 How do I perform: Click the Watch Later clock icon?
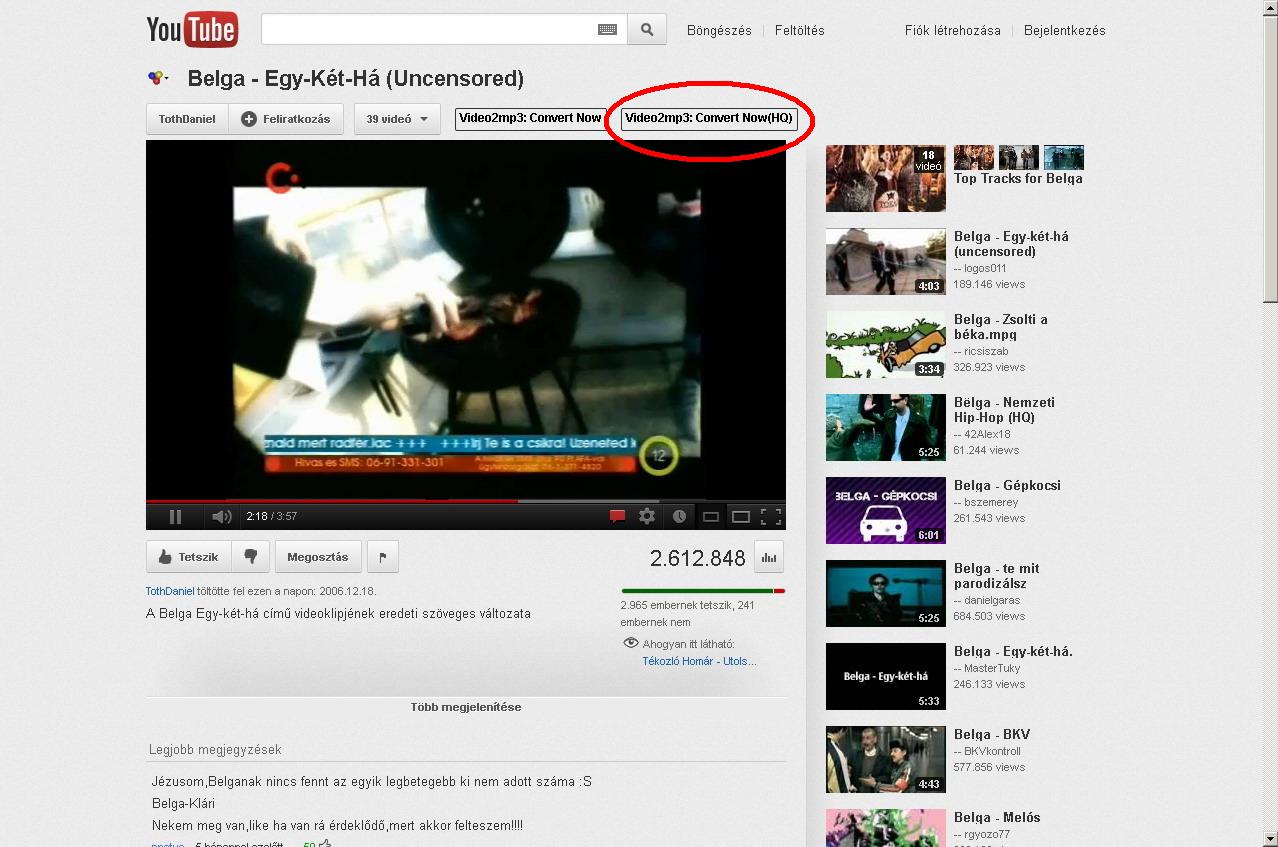(679, 516)
